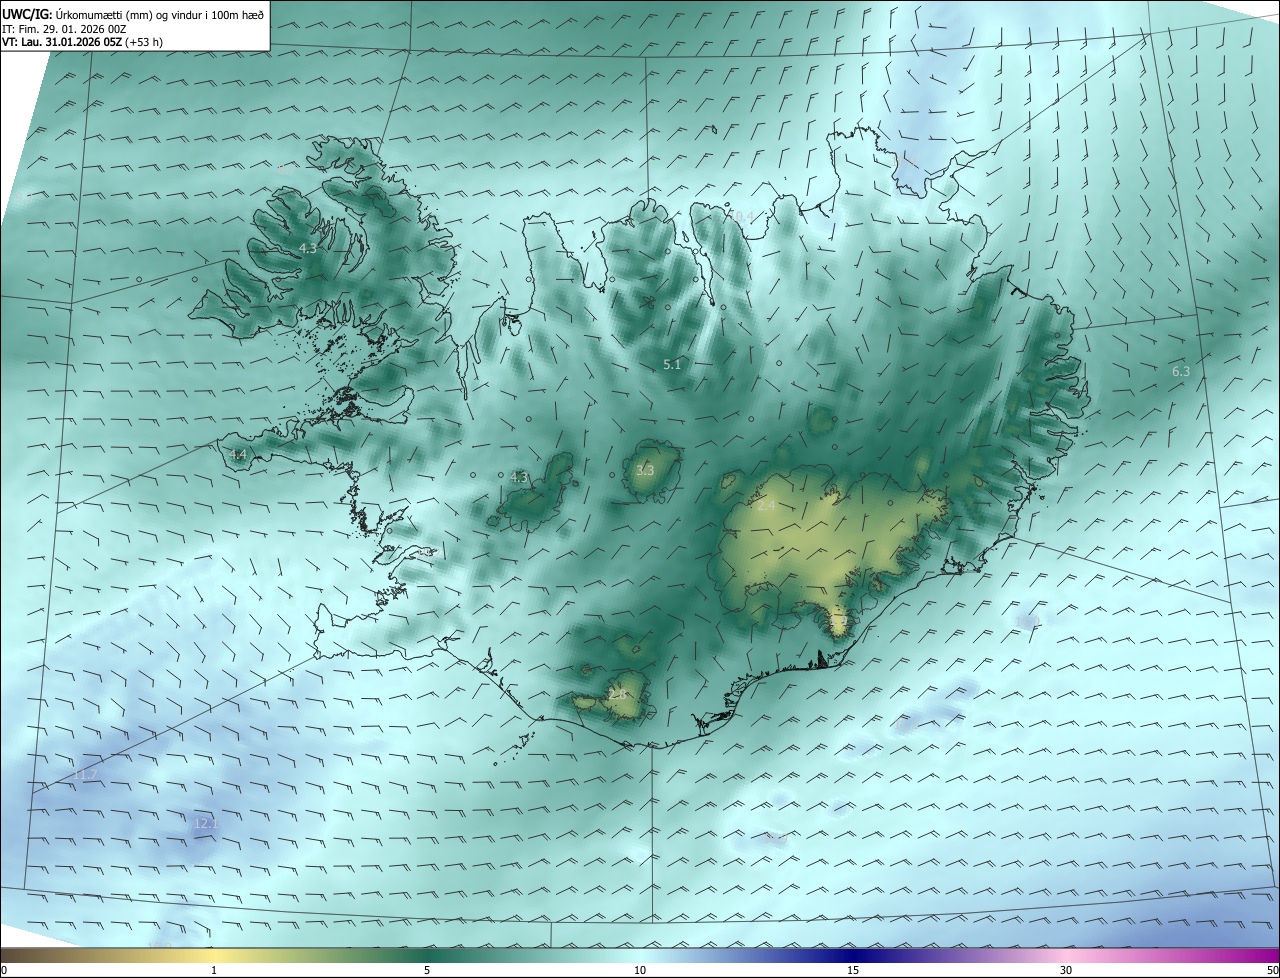Click the color scale tick label "30"
Viewport: 1280px width, 978px height.
click(x=1066, y=970)
